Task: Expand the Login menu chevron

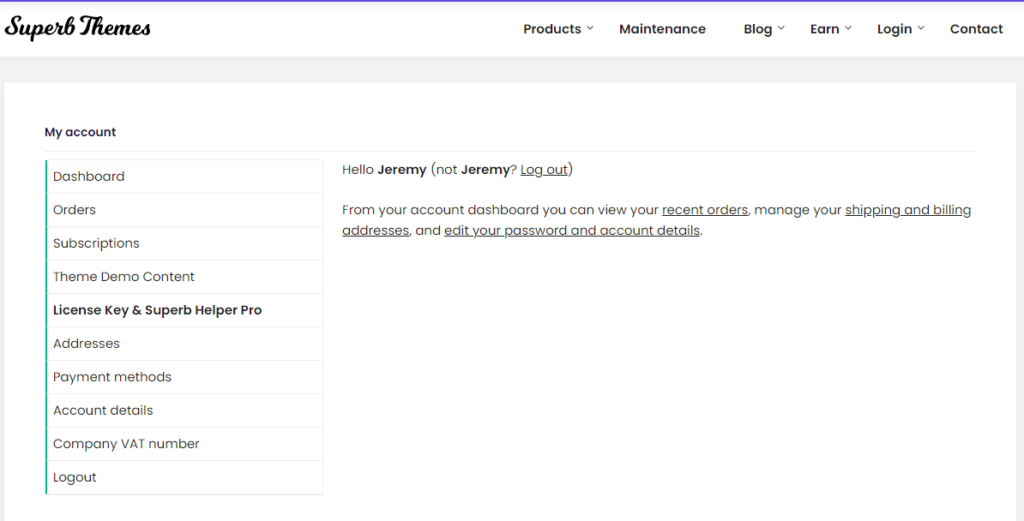Action: click(921, 28)
